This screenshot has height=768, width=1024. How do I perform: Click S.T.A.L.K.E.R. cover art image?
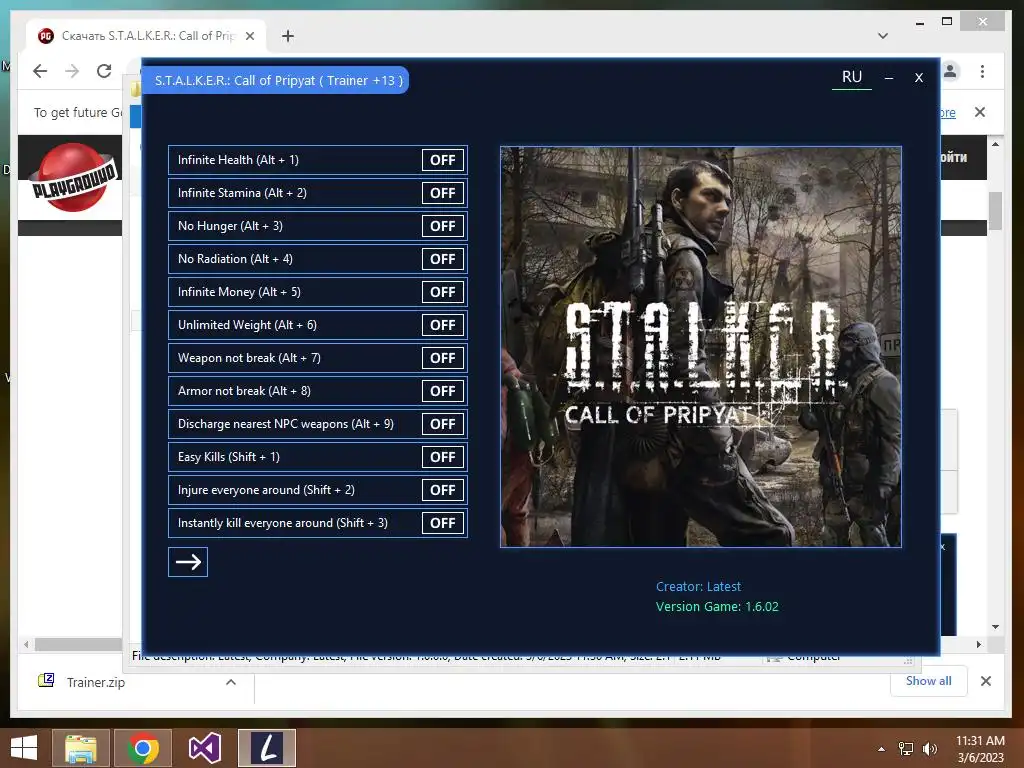click(701, 347)
